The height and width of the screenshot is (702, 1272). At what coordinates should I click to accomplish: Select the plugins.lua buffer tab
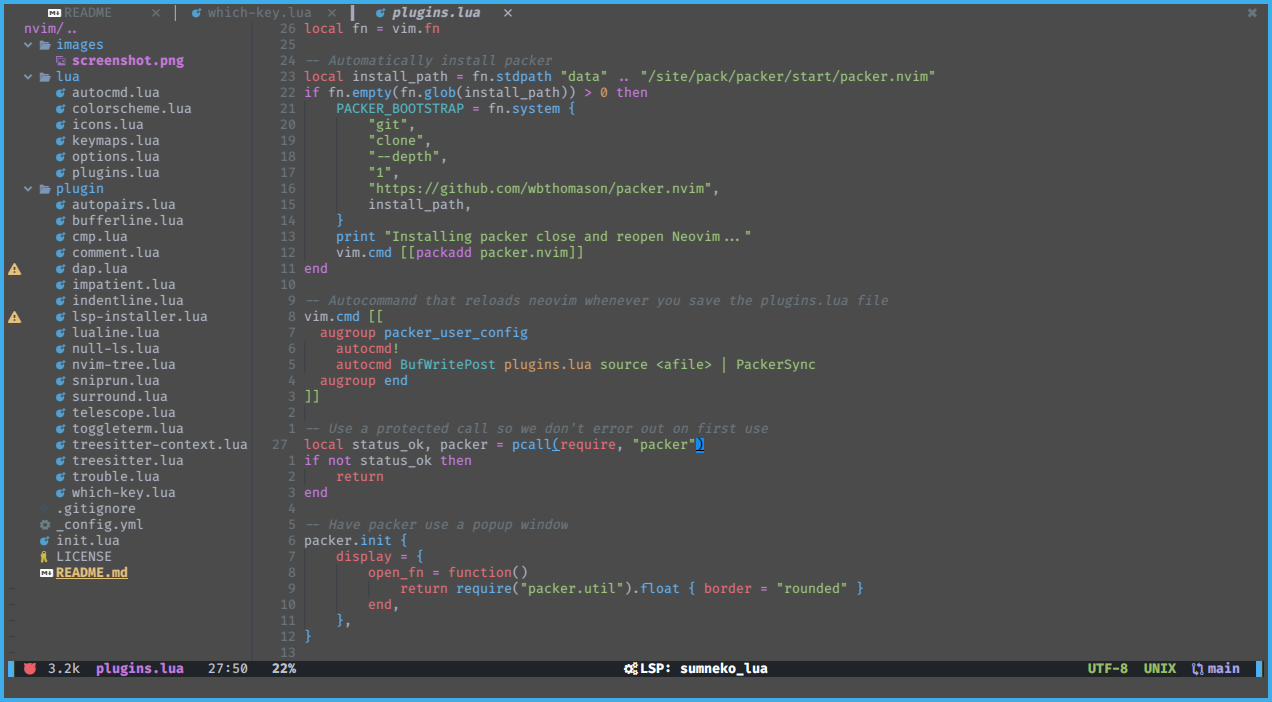436,13
